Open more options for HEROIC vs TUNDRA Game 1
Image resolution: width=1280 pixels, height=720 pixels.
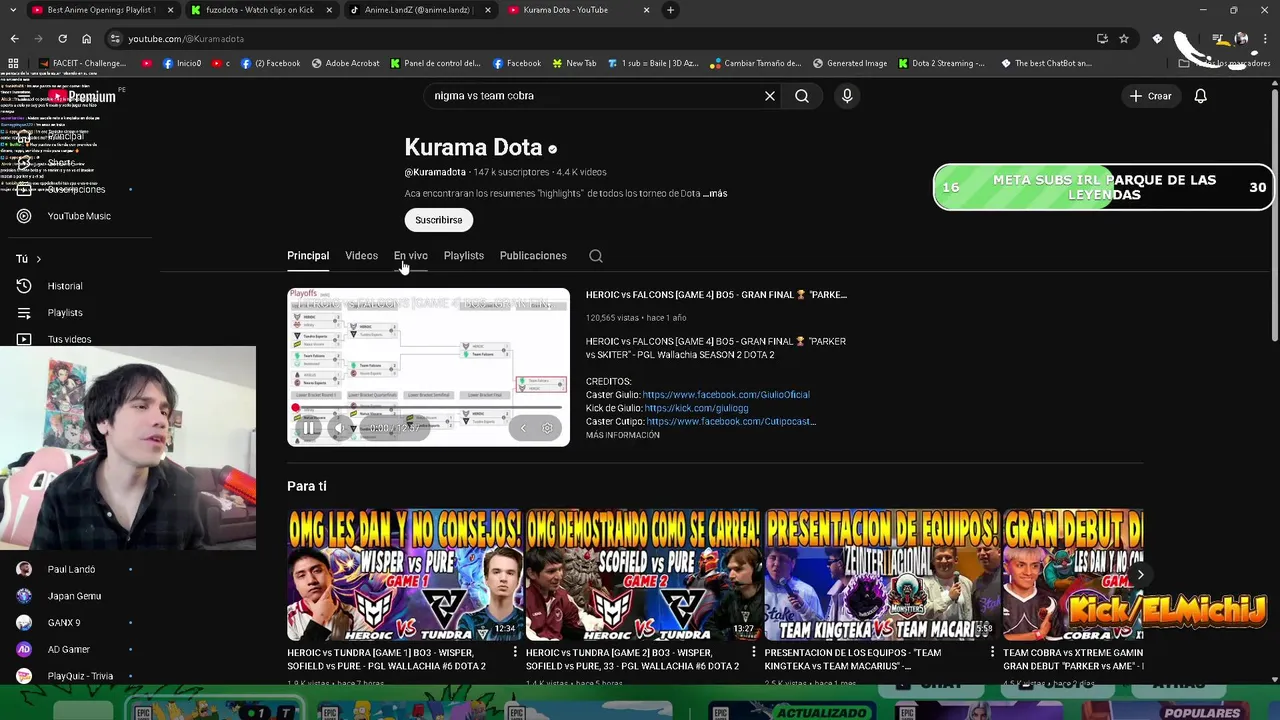point(516,653)
